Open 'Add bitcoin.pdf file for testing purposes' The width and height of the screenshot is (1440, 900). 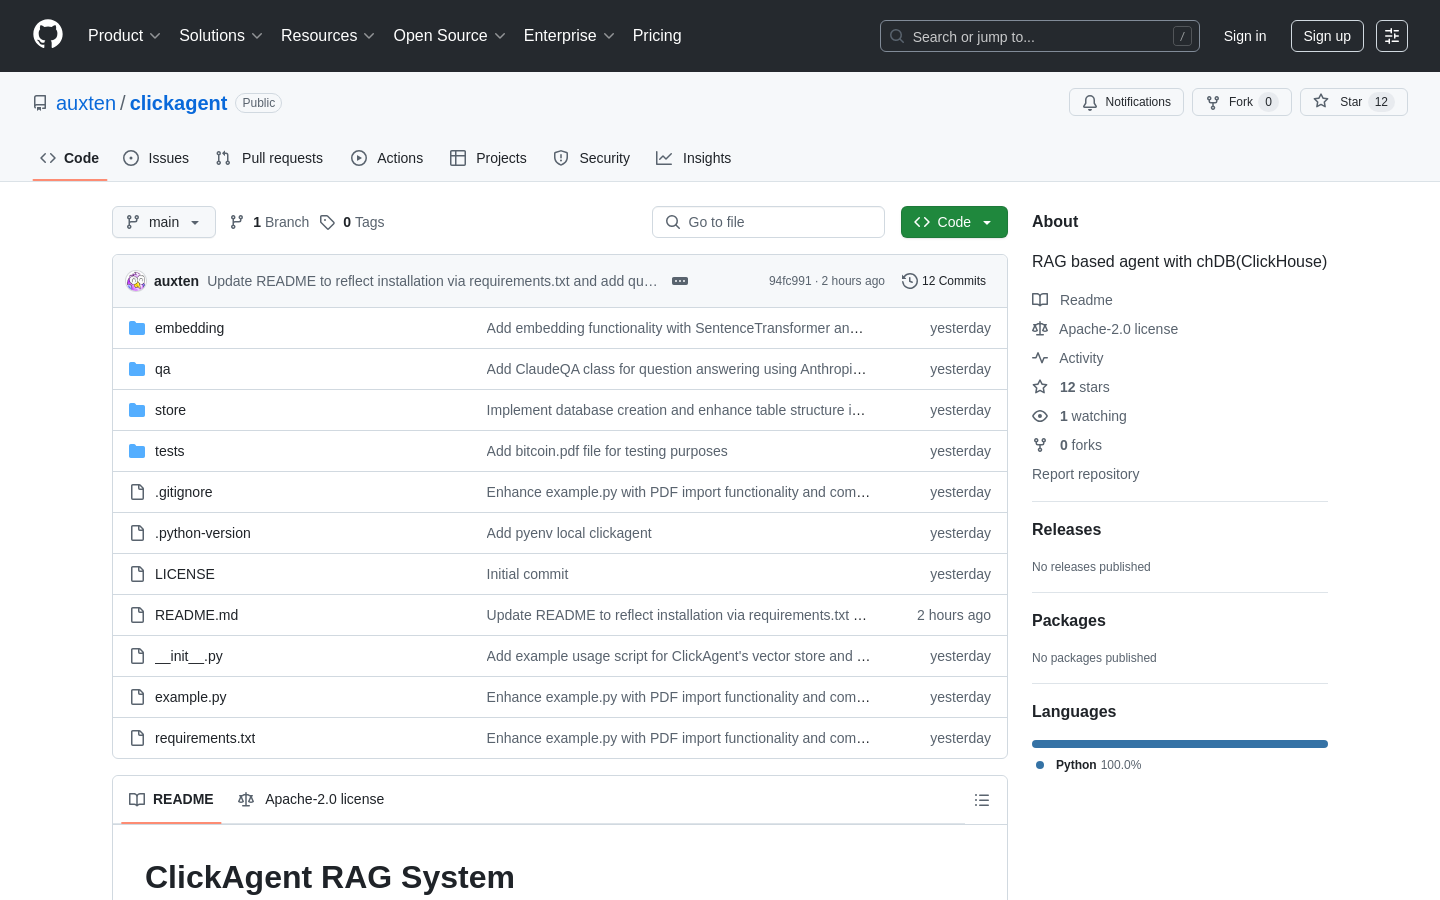[x=607, y=451]
